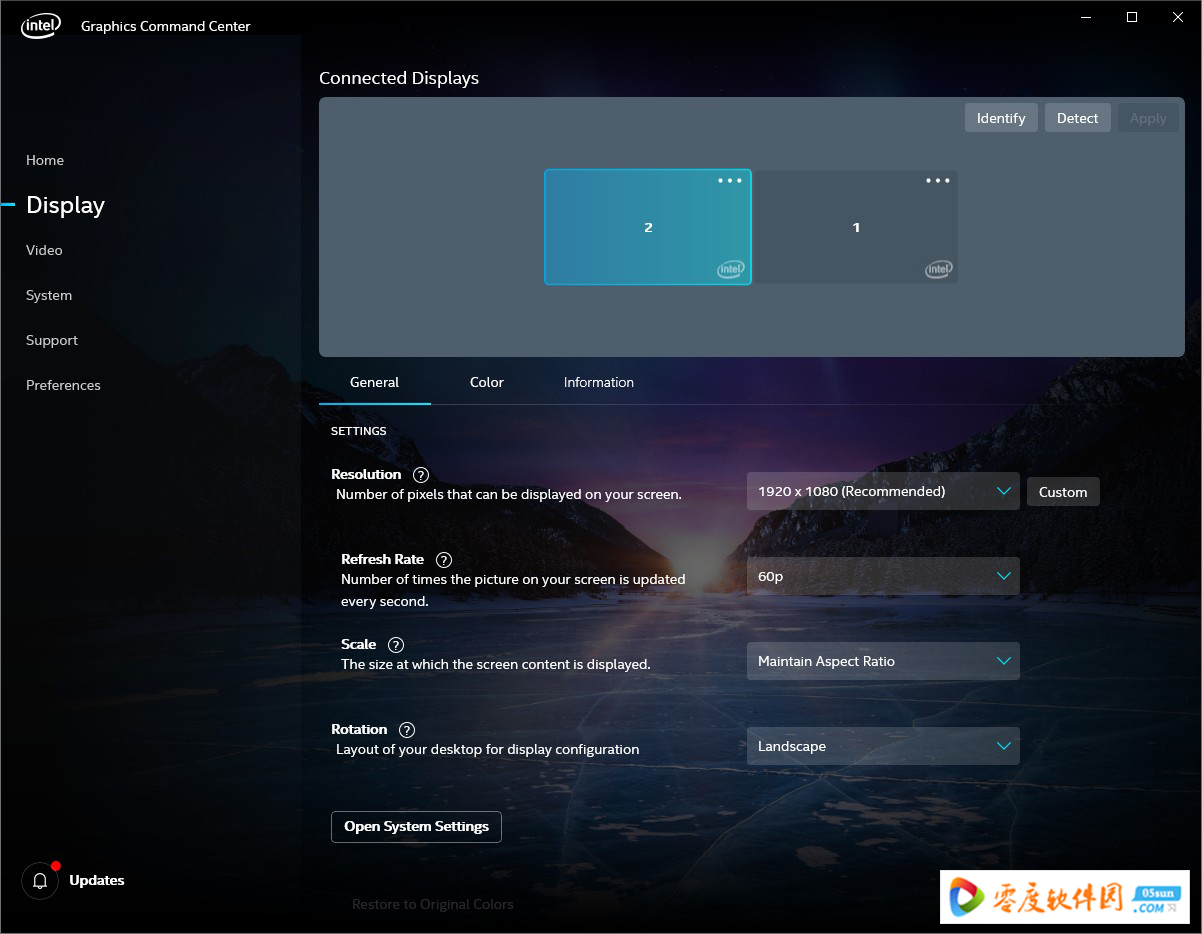Open the notification bell for Updates
This screenshot has height=934, width=1202.
[40, 881]
